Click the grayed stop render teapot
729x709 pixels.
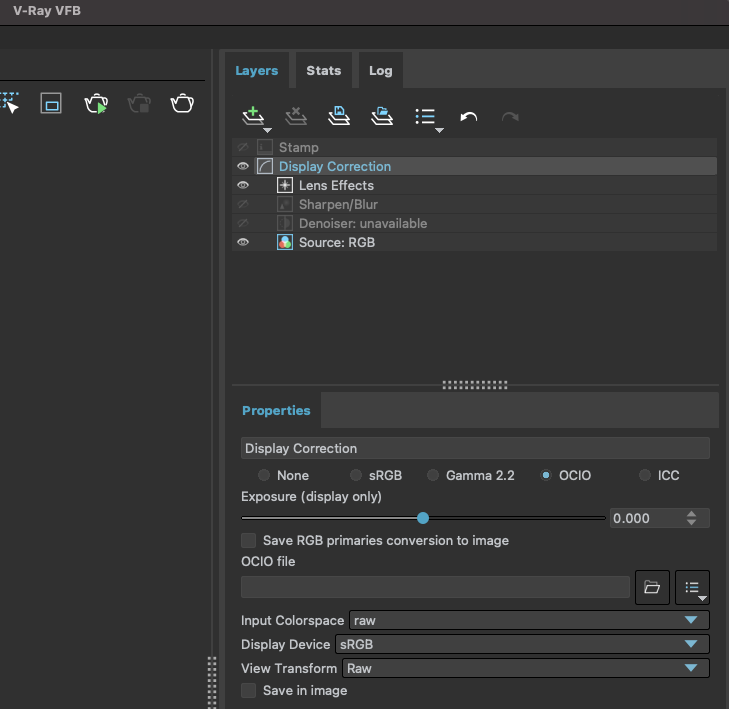(139, 103)
